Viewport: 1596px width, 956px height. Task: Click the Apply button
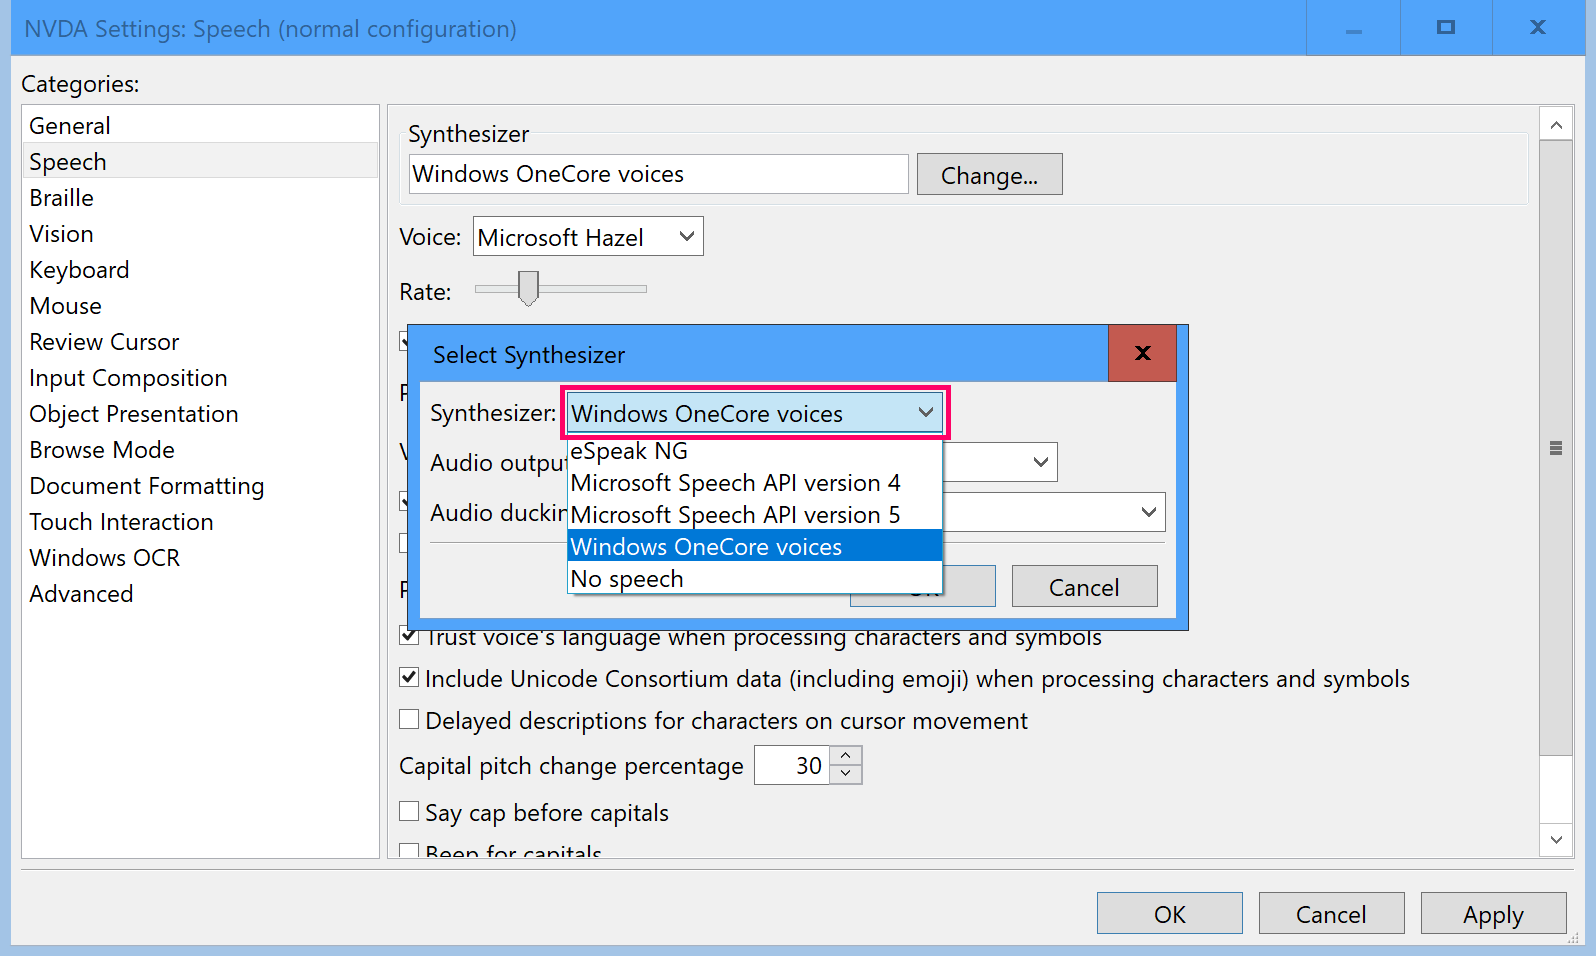click(1493, 914)
